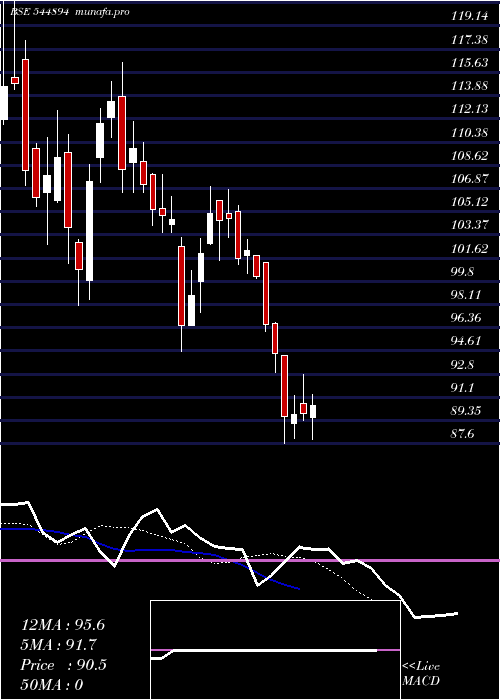Image resolution: width=500 pixels, height=700 pixels.
Task: Click the 96.36 price axis label
Action: point(466,318)
